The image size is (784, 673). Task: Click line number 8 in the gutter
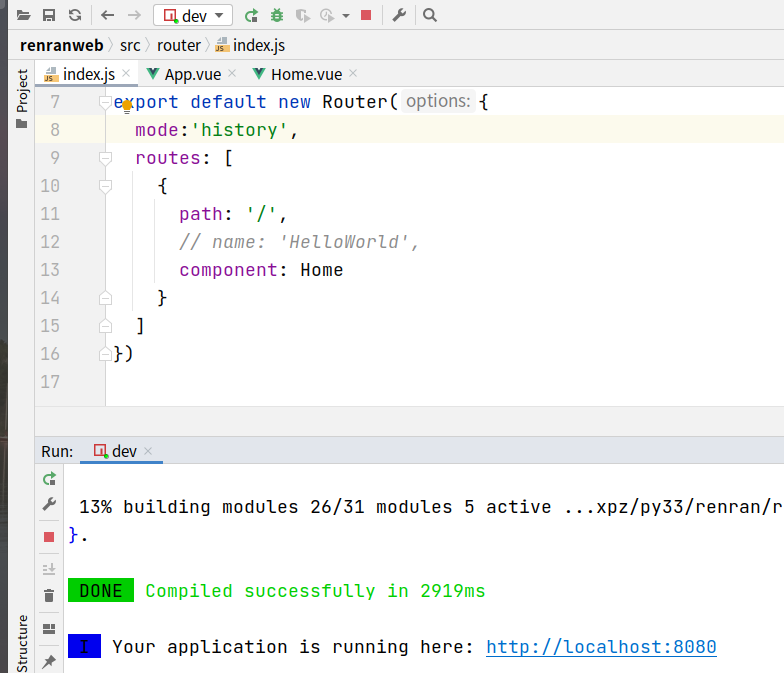[x=55, y=130]
